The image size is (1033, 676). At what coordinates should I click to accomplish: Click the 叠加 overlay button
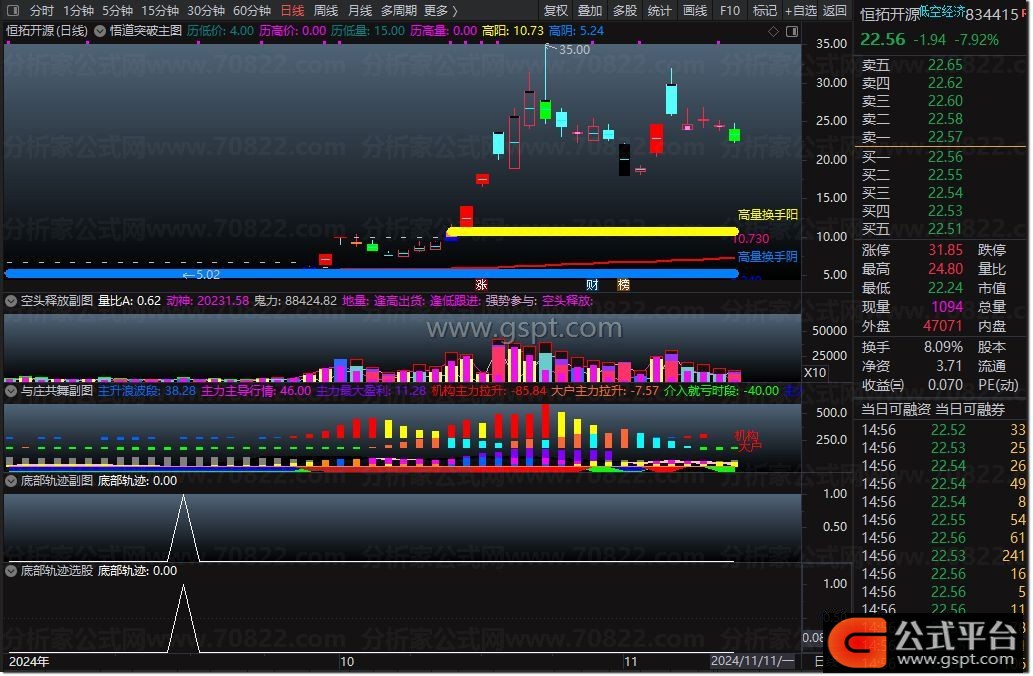[590, 11]
